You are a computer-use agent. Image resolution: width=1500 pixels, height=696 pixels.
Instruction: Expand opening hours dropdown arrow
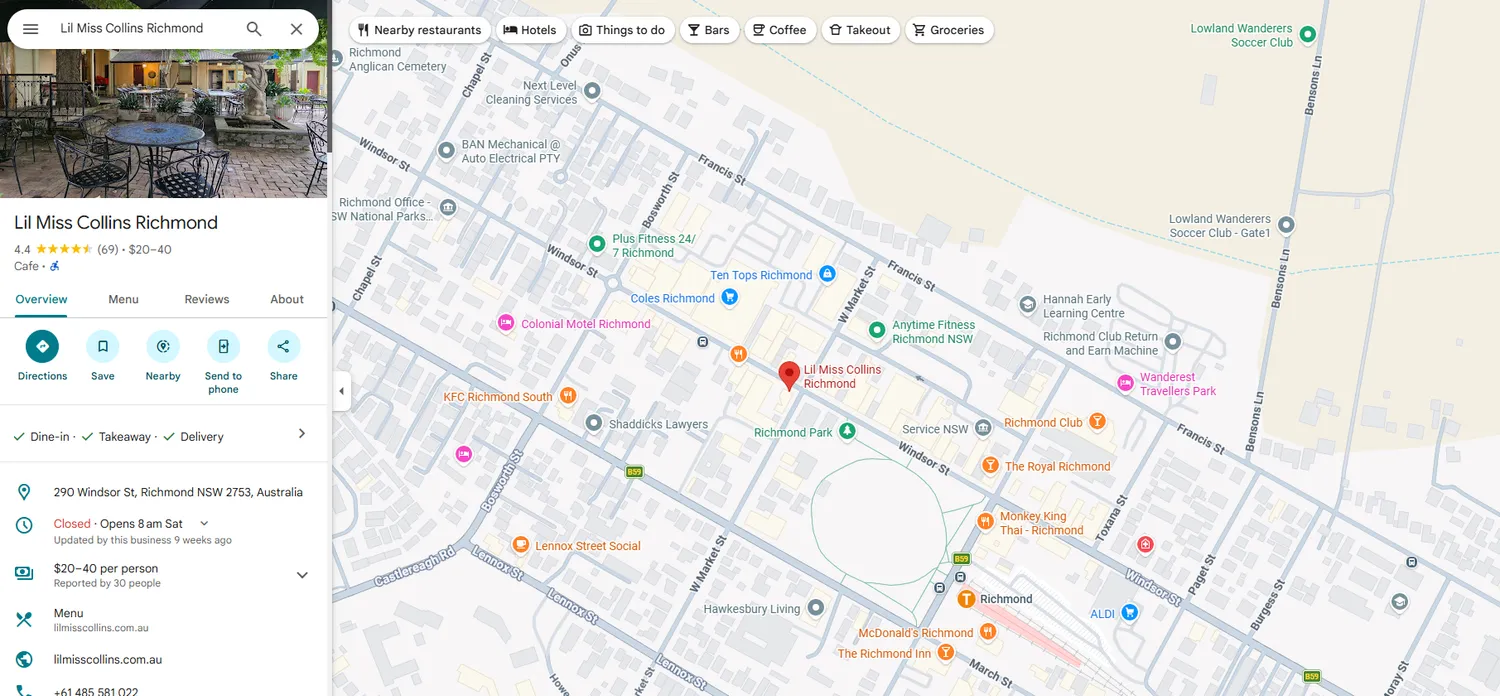(204, 523)
